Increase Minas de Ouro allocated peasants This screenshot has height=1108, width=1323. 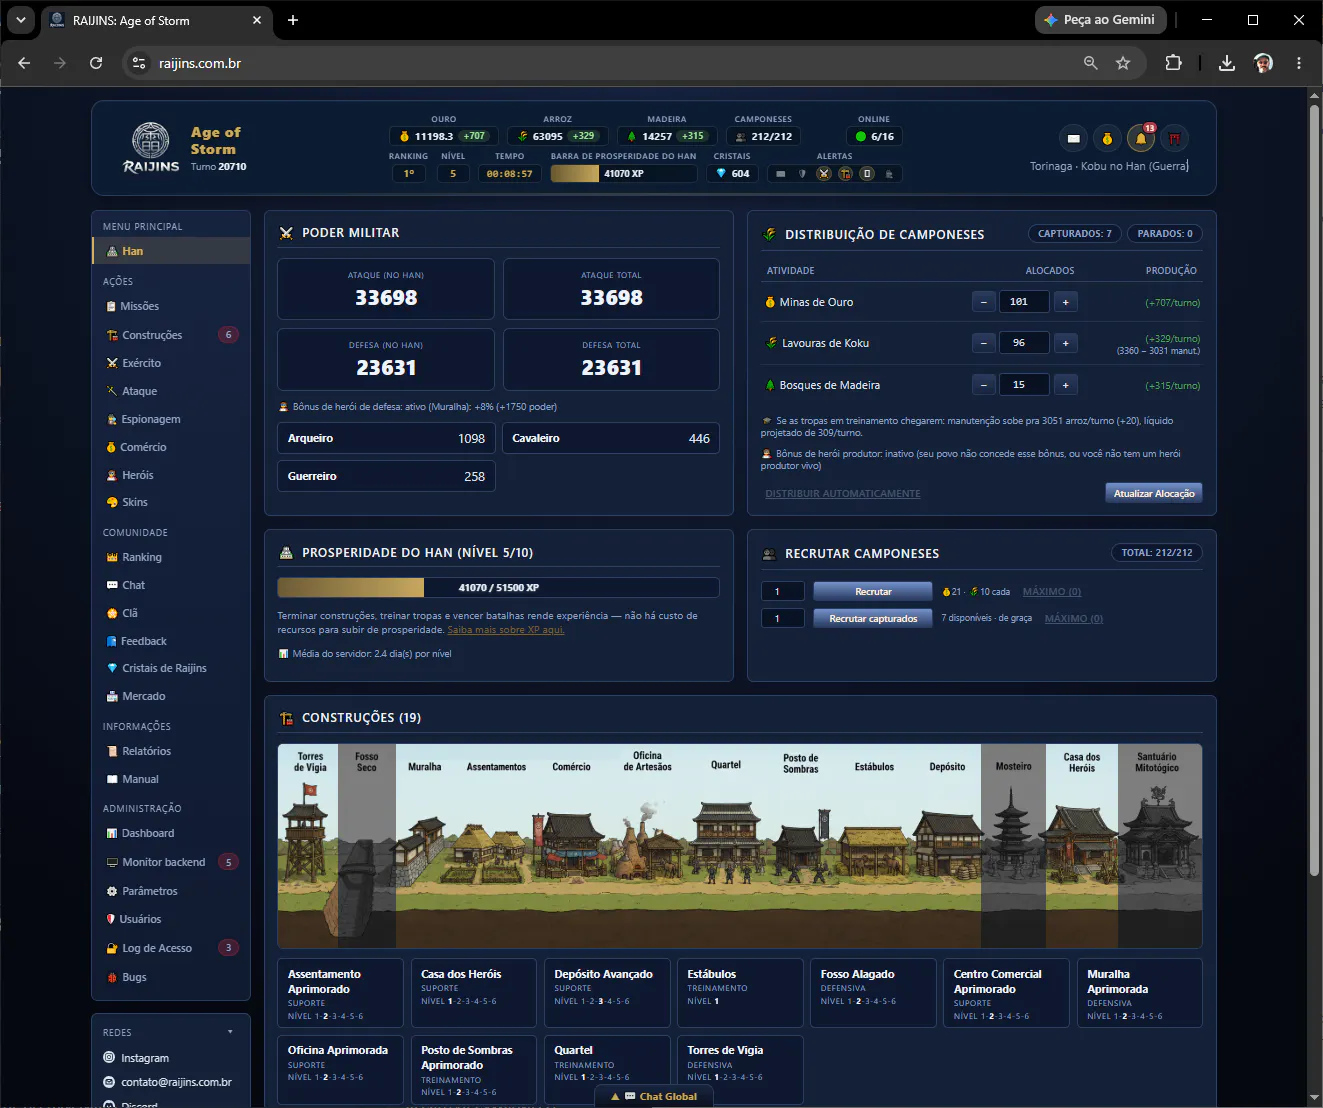pos(1065,302)
